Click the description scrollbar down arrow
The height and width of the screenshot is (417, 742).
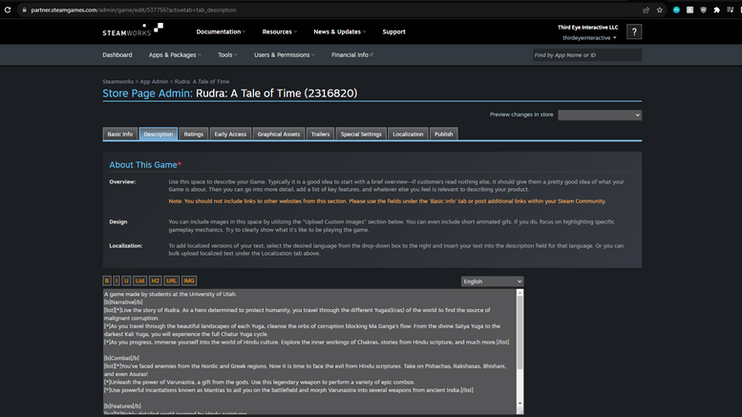(x=520, y=403)
